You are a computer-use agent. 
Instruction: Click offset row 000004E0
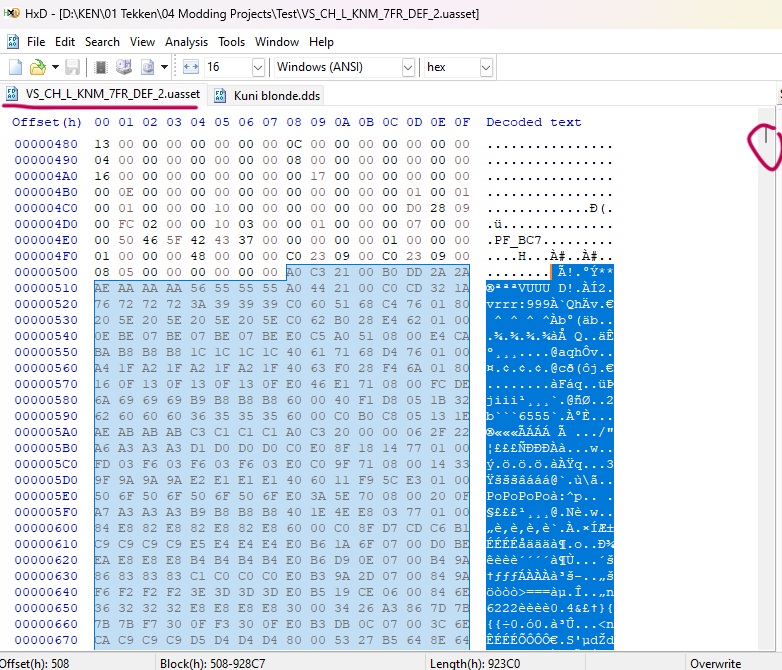(x=46, y=240)
